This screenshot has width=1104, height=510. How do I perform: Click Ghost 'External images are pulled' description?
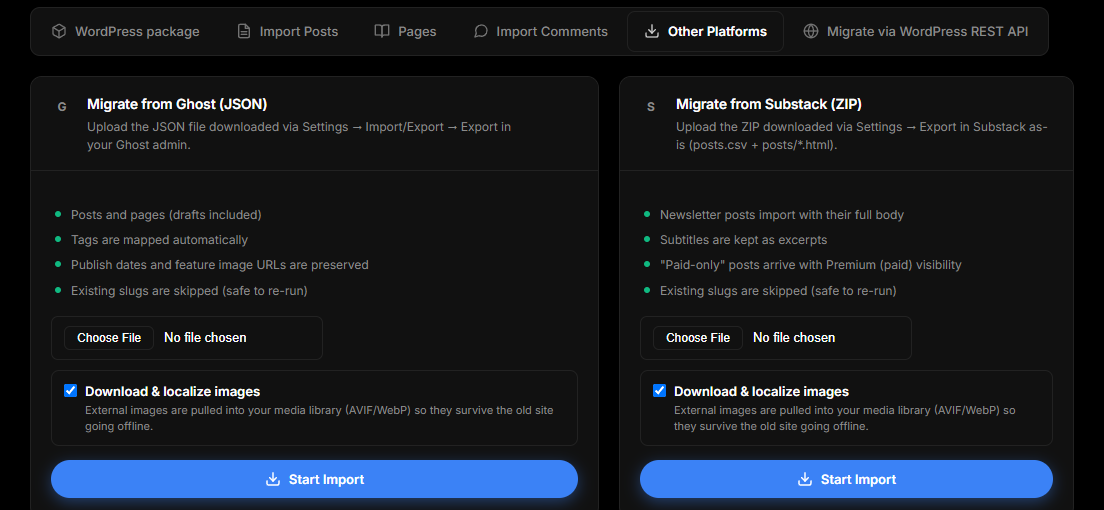pyautogui.click(x=319, y=418)
